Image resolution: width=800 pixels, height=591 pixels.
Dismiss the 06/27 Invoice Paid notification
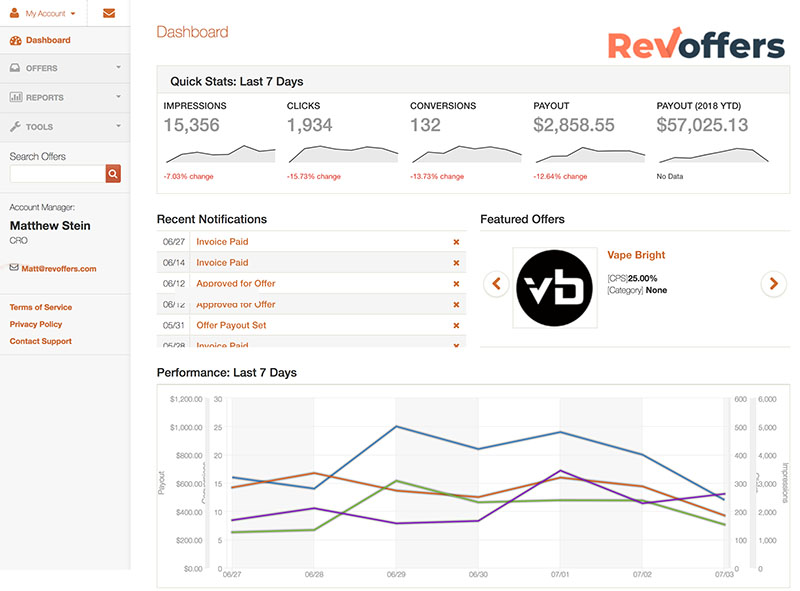[x=456, y=241]
